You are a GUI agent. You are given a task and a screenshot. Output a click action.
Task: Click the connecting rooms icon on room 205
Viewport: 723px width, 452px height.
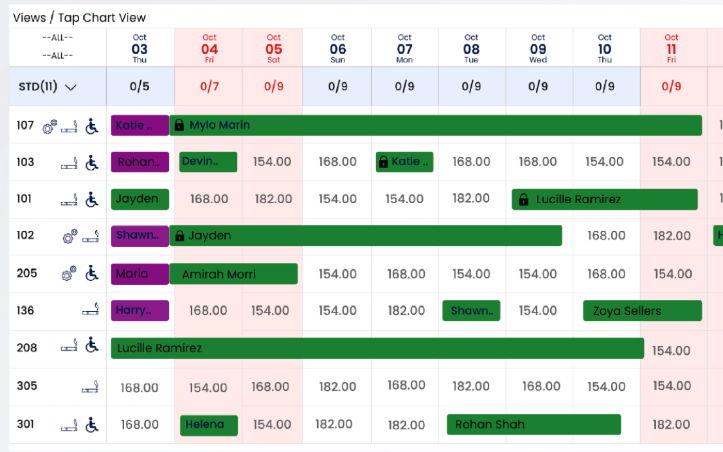[x=69, y=274]
